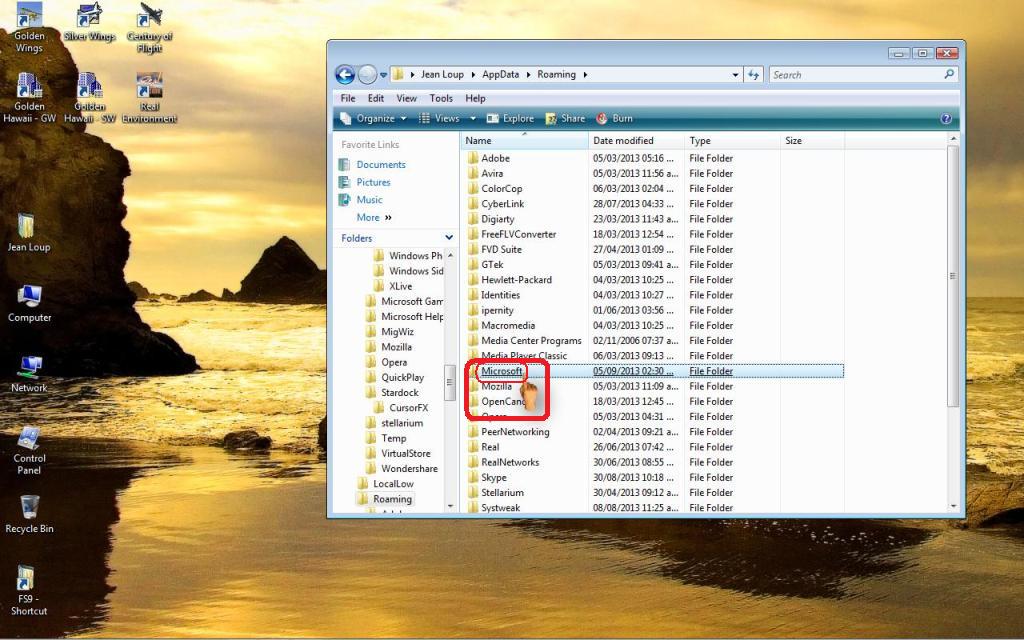Sort by Size column header
1024x640 pixels.
(812, 140)
